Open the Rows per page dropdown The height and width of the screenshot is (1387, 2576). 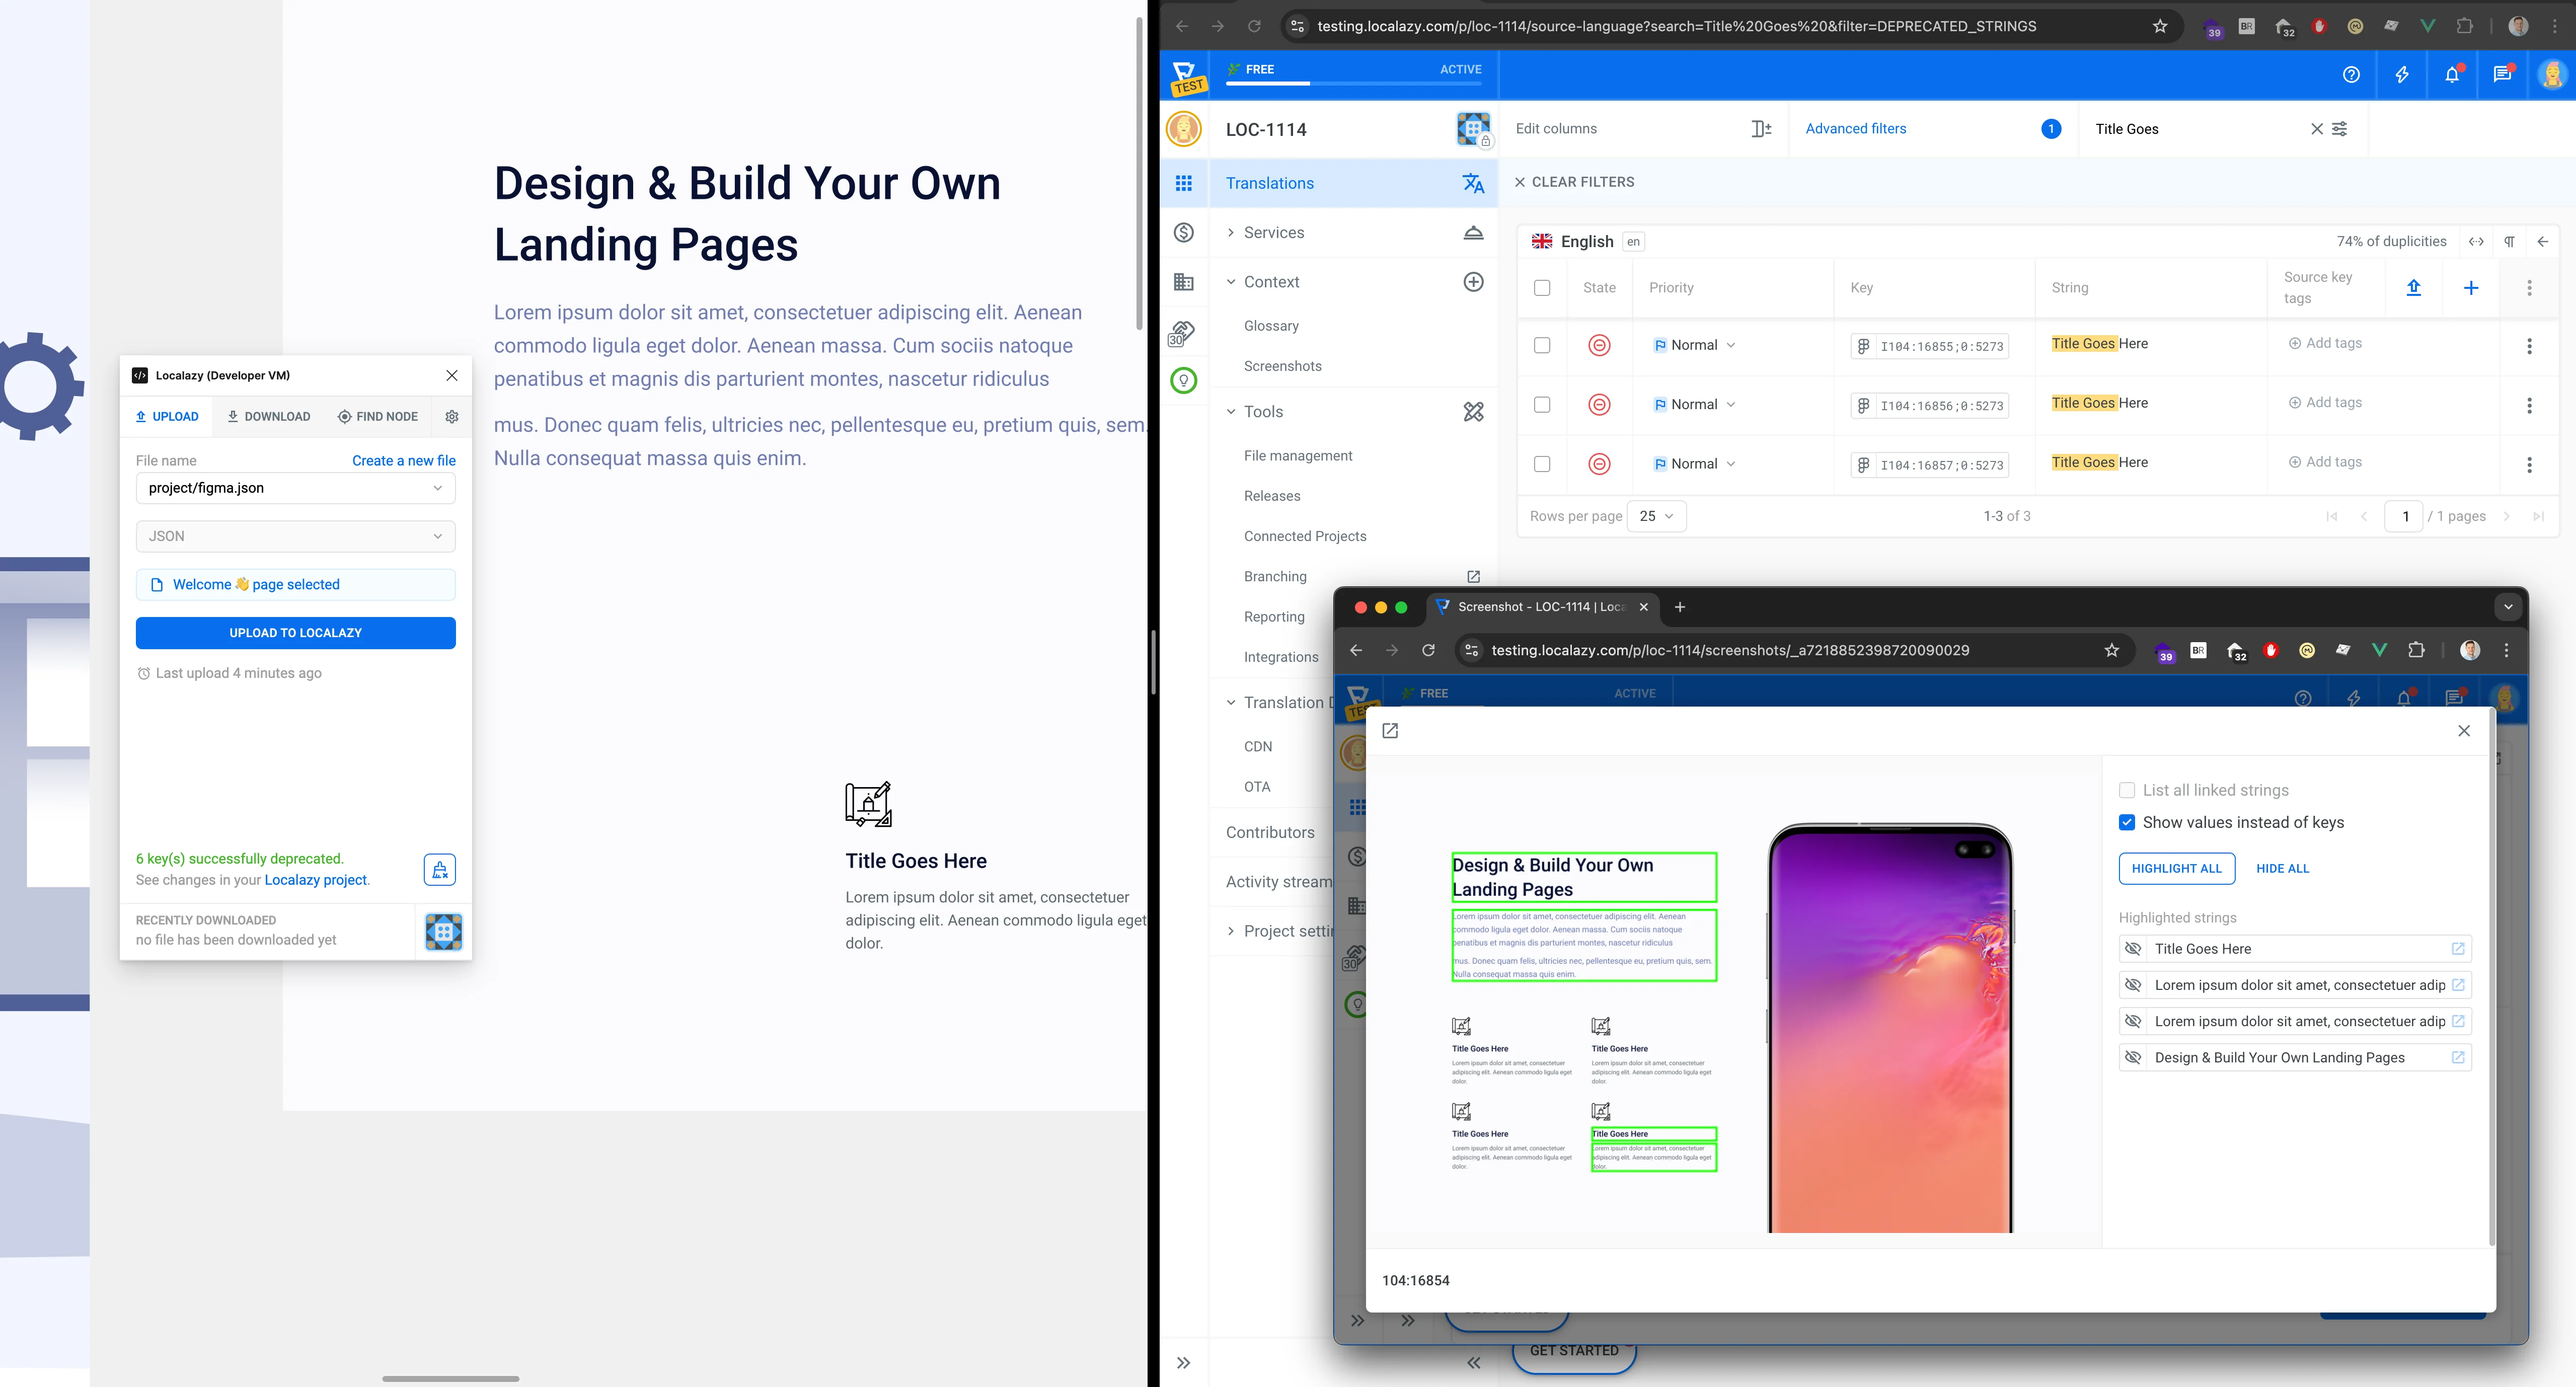point(1657,516)
